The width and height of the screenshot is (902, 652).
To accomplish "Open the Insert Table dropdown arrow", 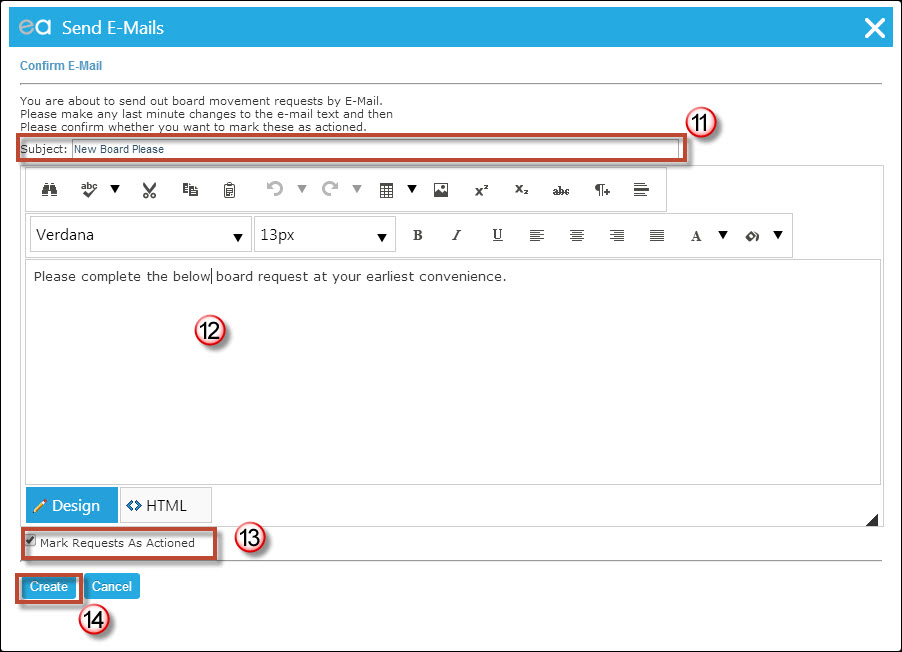I will click(412, 189).
